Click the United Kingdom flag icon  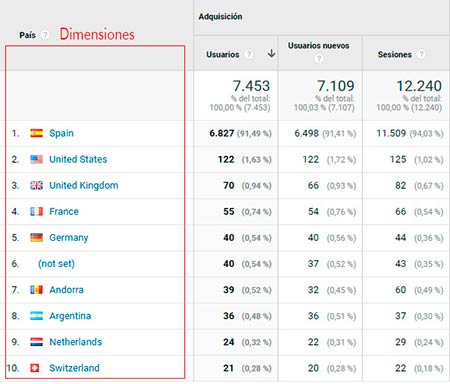tap(36, 185)
